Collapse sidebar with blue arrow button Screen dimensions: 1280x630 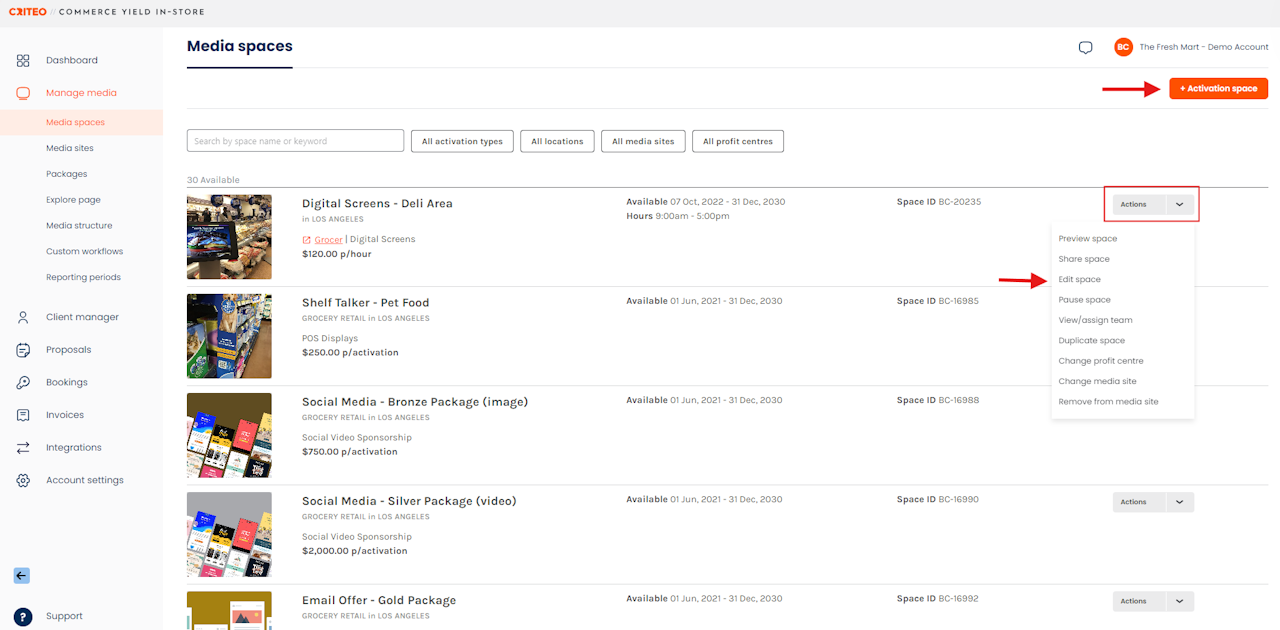pos(22,576)
